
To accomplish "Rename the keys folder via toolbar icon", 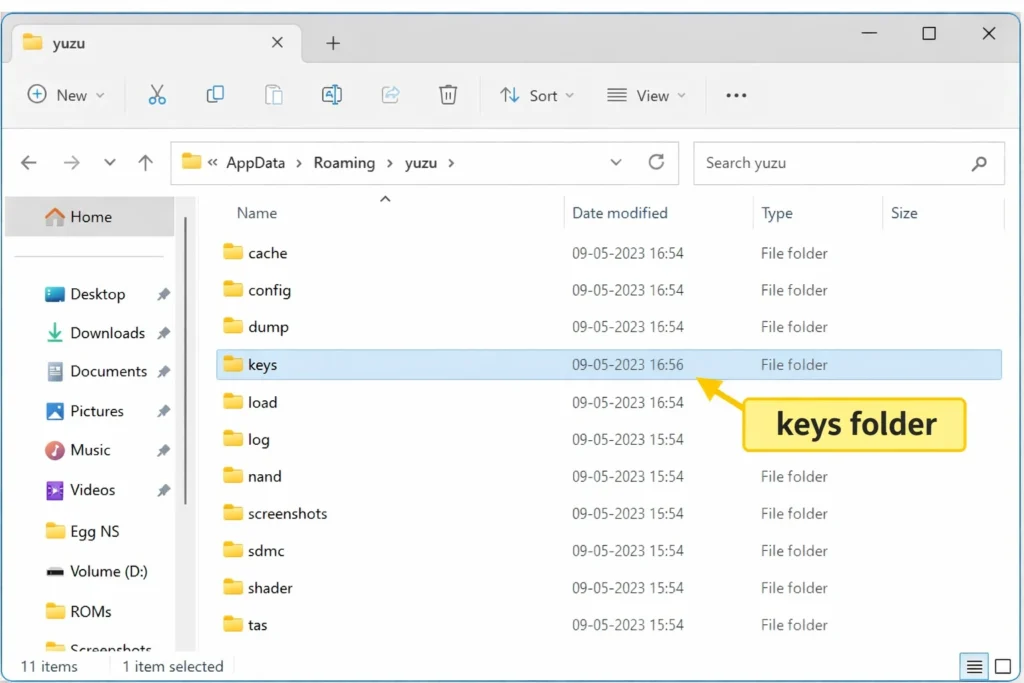I will 331,95.
